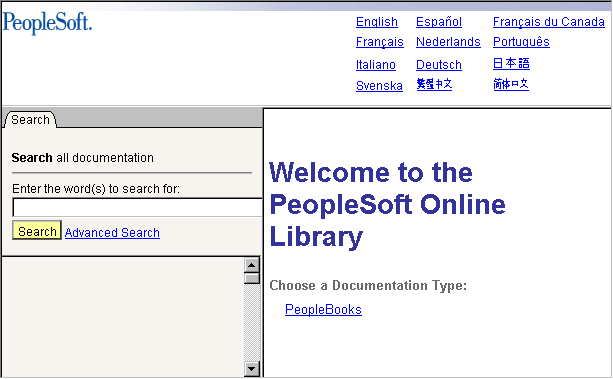Open the Japanese language link
613x379 pixels.
[x=511, y=63]
